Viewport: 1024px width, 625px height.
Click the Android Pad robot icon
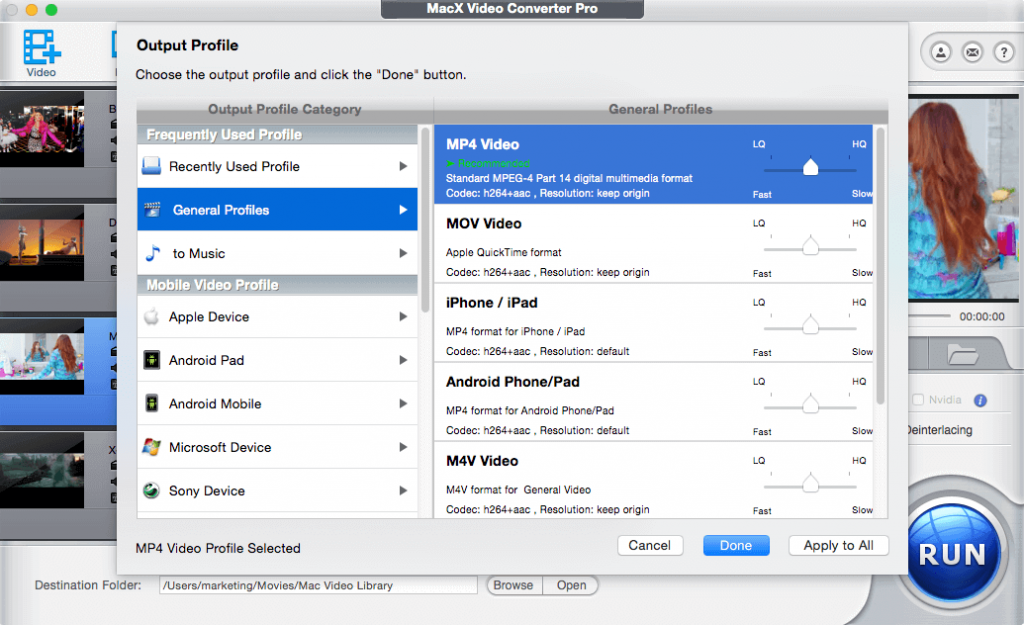(x=152, y=360)
